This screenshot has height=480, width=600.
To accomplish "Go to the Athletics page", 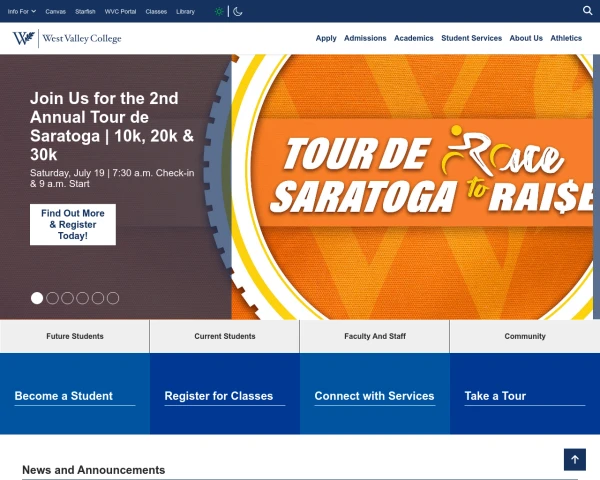I will (x=566, y=38).
